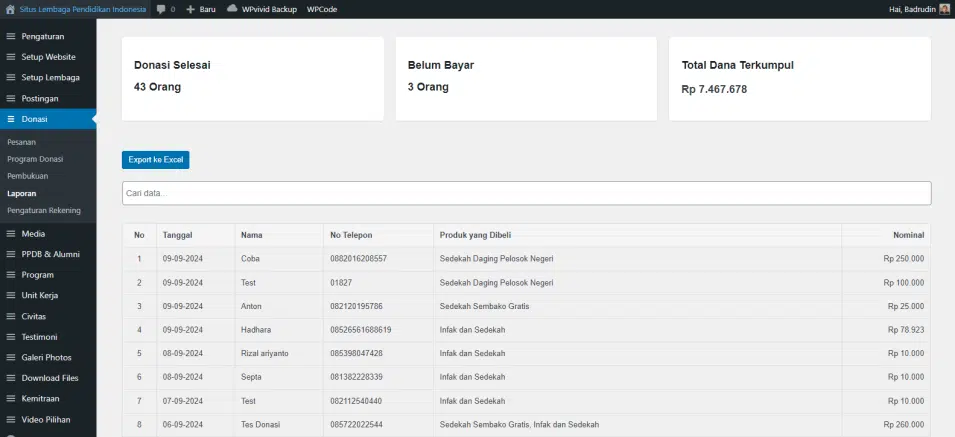Open the Pesanan submenu
Viewport: 955px width, 437px height.
click(x=21, y=142)
